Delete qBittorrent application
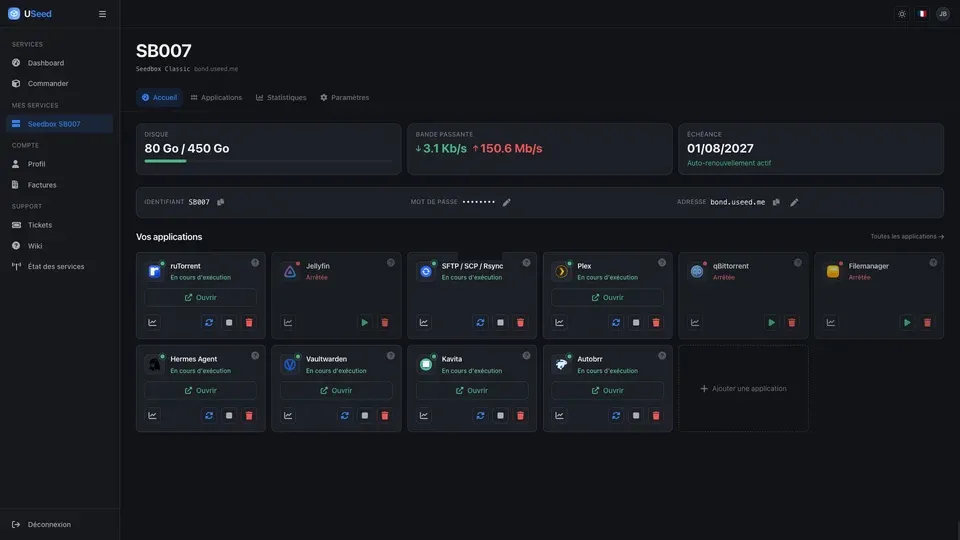This screenshot has width=960, height=540. 792,323
